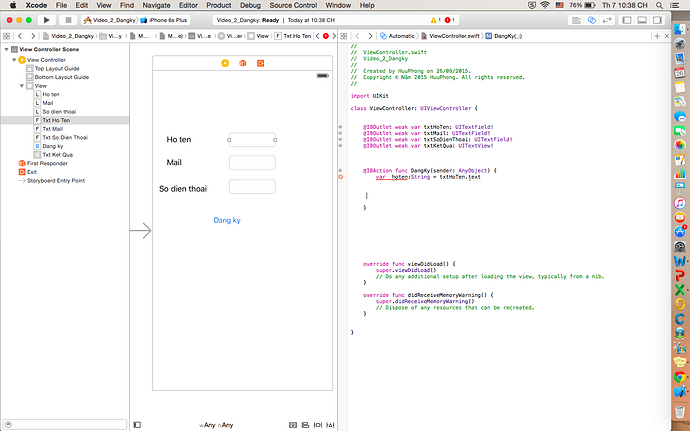Viewport: 690px width, 431px height.
Task: Click the Run (play) button
Action: [x=47, y=19]
